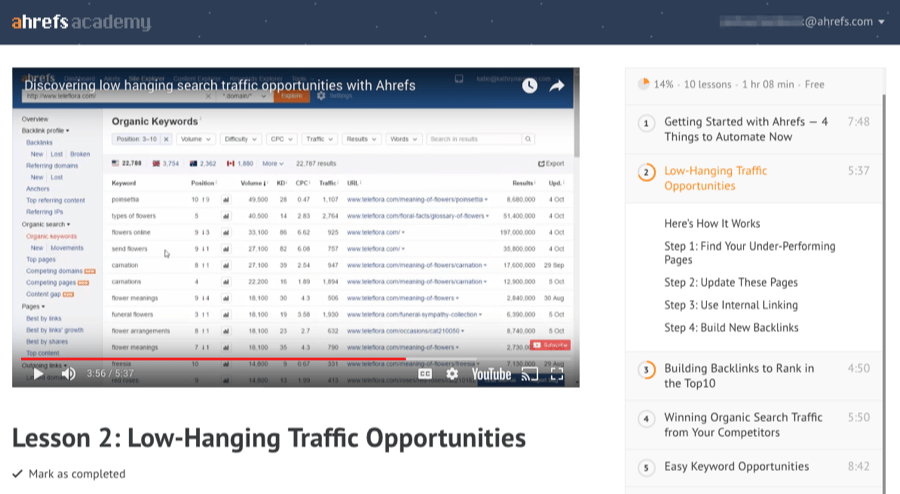Click Top pages in video sidebar
900x494 pixels.
pyautogui.click(x=41, y=259)
